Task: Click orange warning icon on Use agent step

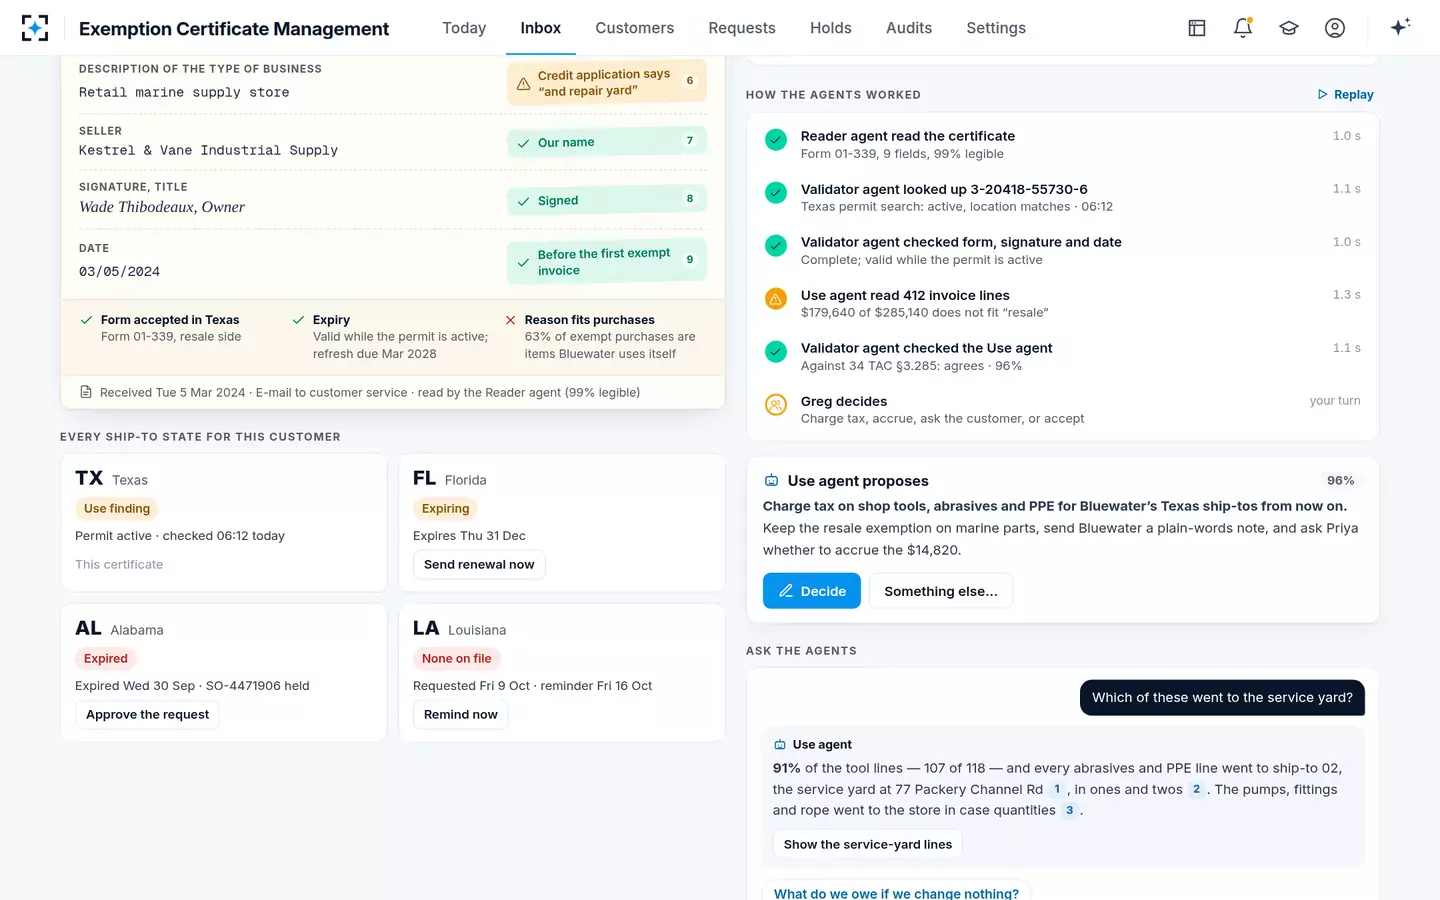Action: coord(776,299)
